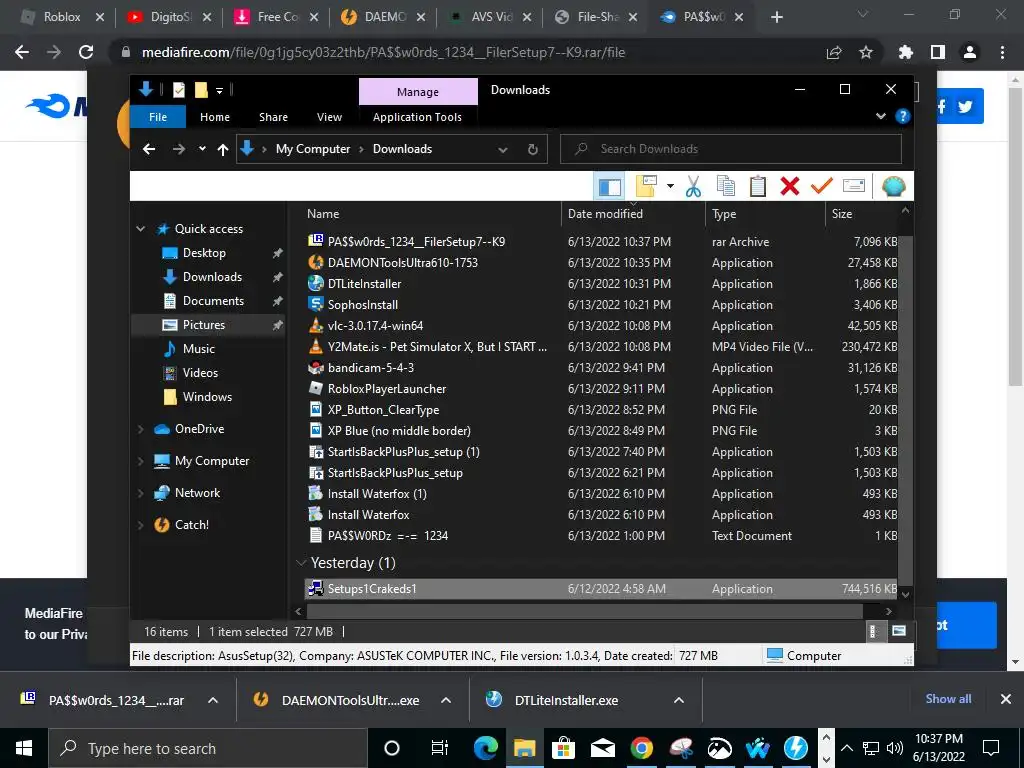Expand the Network tree node
1024x768 pixels.
click(140, 493)
